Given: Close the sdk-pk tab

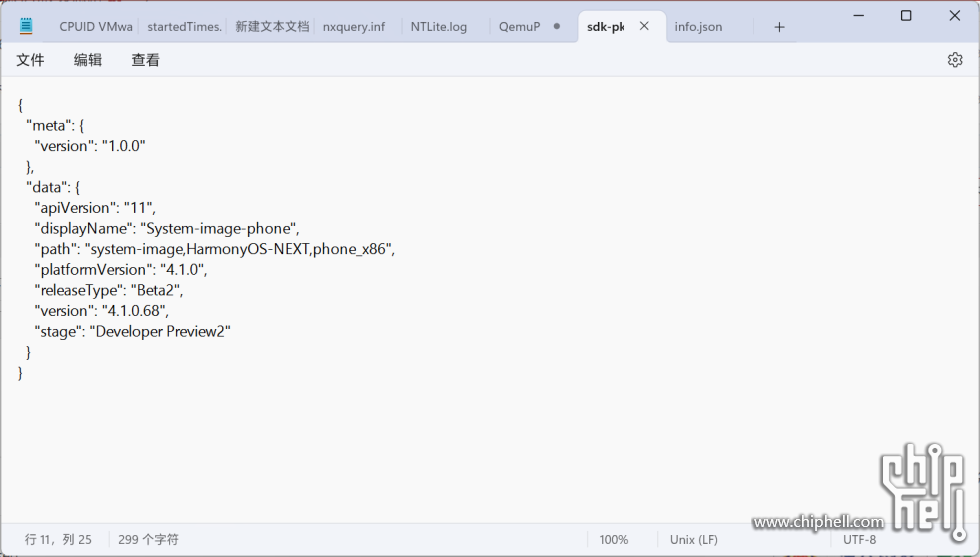Looking at the screenshot, I should click(644, 26).
